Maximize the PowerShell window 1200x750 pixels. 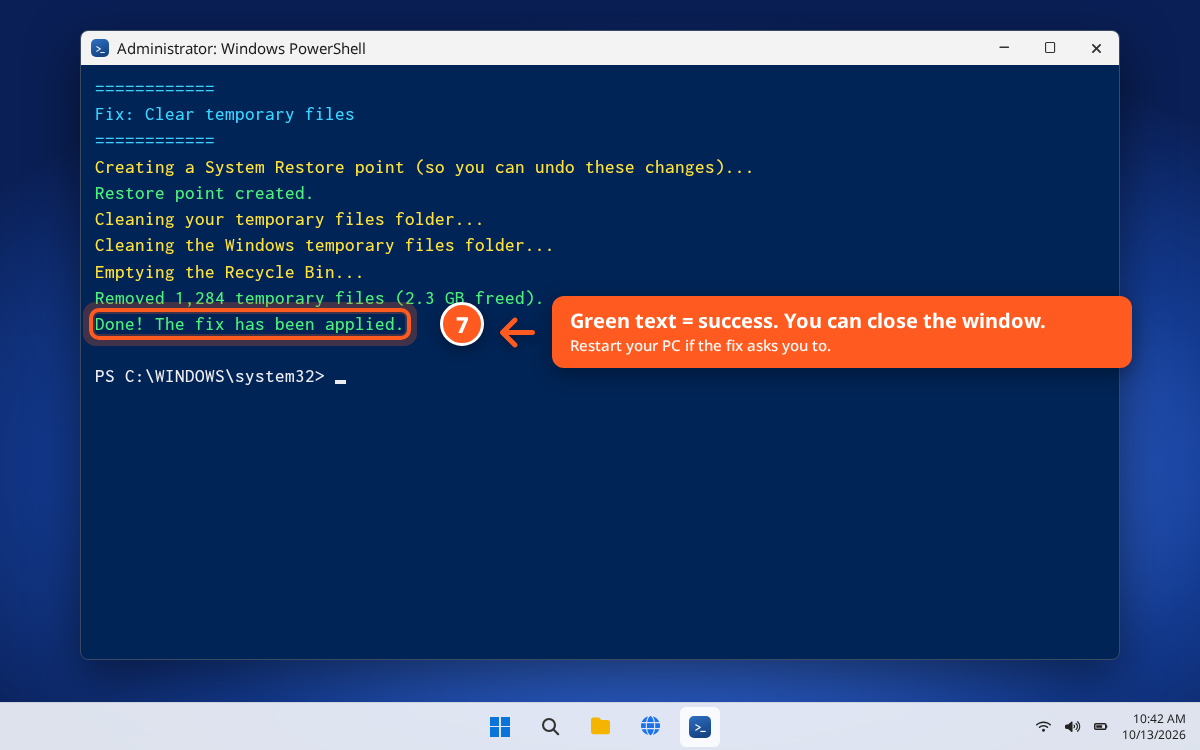click(1050, 48)
